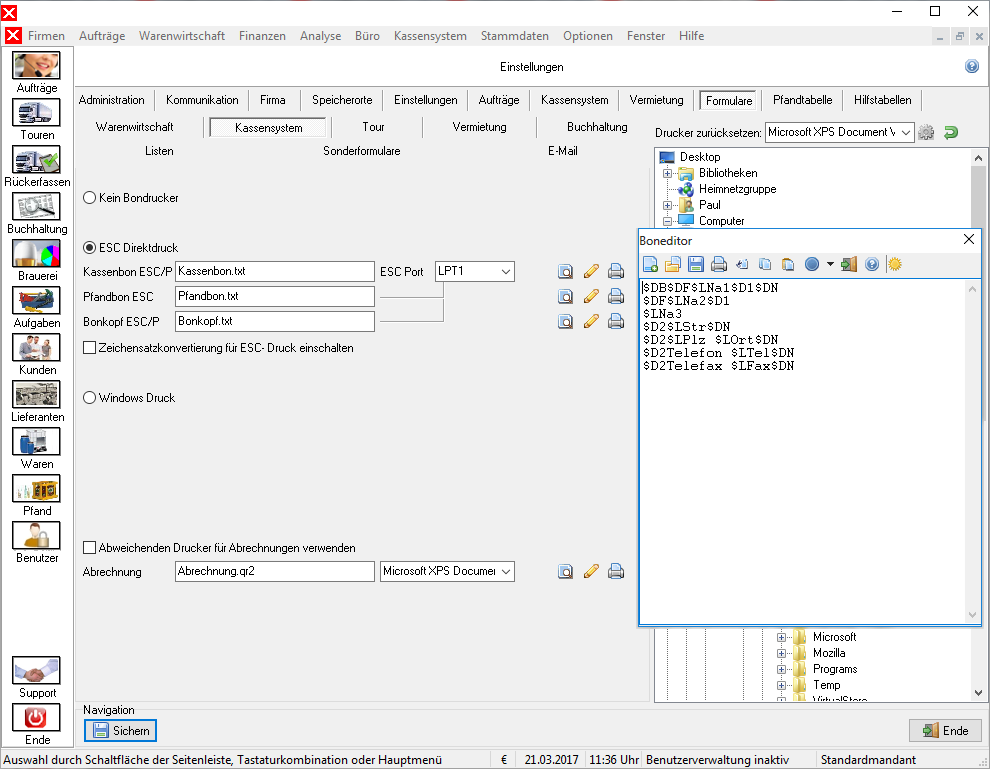The height and width of the screenshot is (769, 990).
Task: Click inside the Boneditor text area
Action: (x=802, y=450)
